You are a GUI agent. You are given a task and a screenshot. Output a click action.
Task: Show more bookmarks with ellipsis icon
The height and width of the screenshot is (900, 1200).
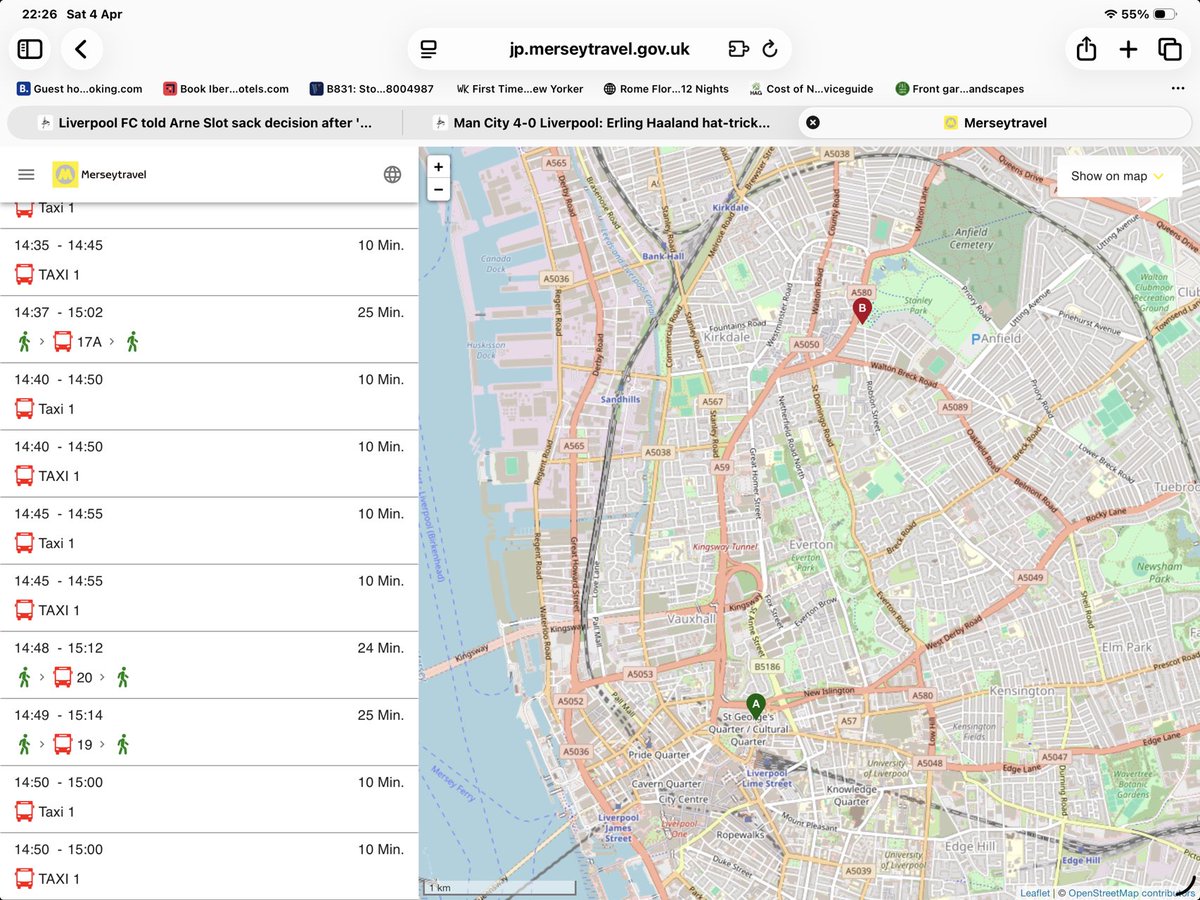click(x=1177, y=88)
